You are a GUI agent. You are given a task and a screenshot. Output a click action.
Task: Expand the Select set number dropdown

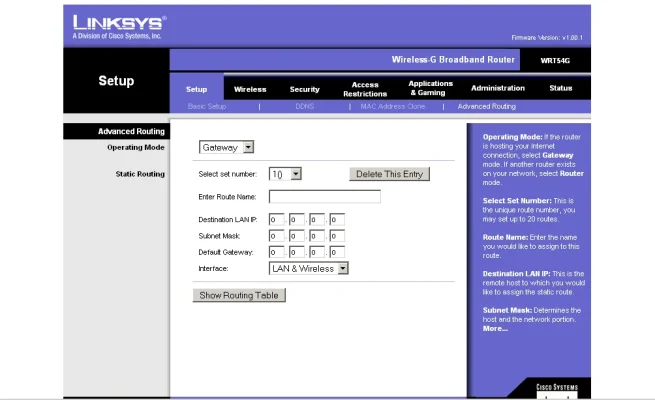(285, 174)
